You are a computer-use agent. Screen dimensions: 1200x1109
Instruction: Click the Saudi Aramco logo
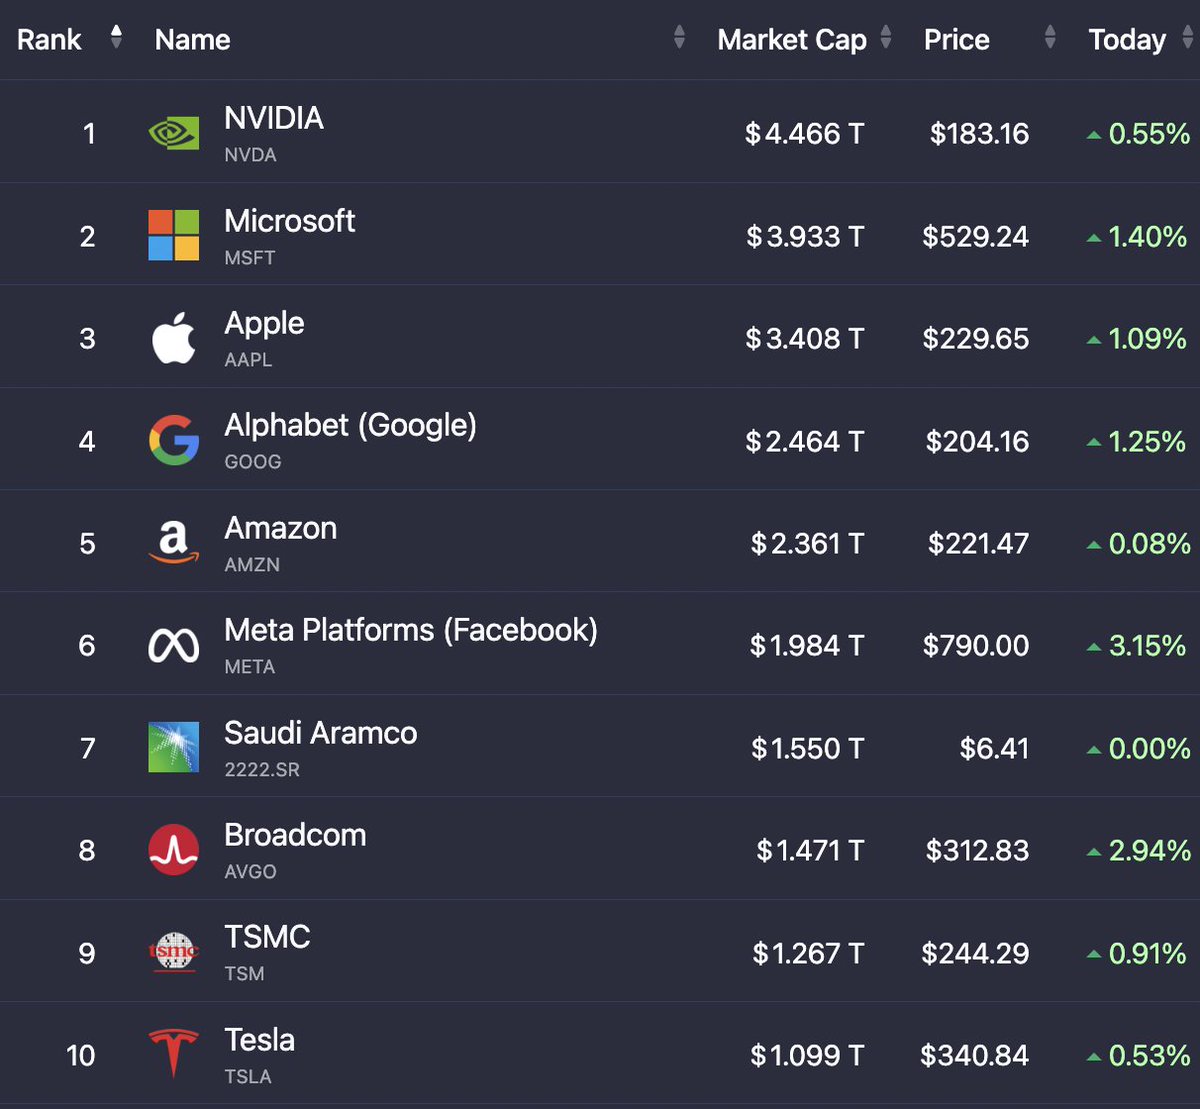point(174,747)
